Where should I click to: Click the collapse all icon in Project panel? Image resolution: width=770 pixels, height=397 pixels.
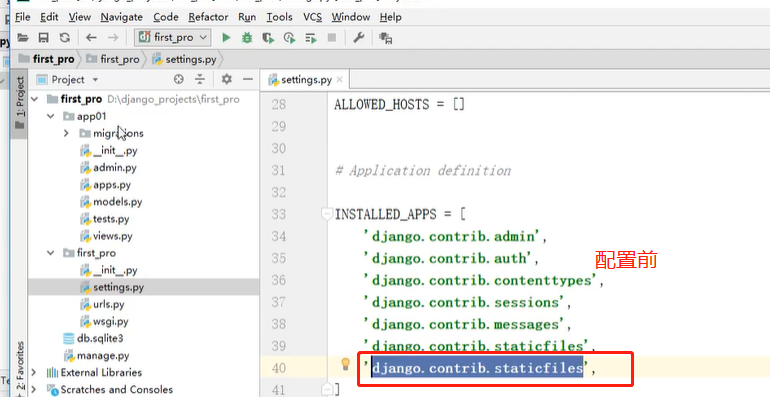pyautogui.click(x=200, y=79)
